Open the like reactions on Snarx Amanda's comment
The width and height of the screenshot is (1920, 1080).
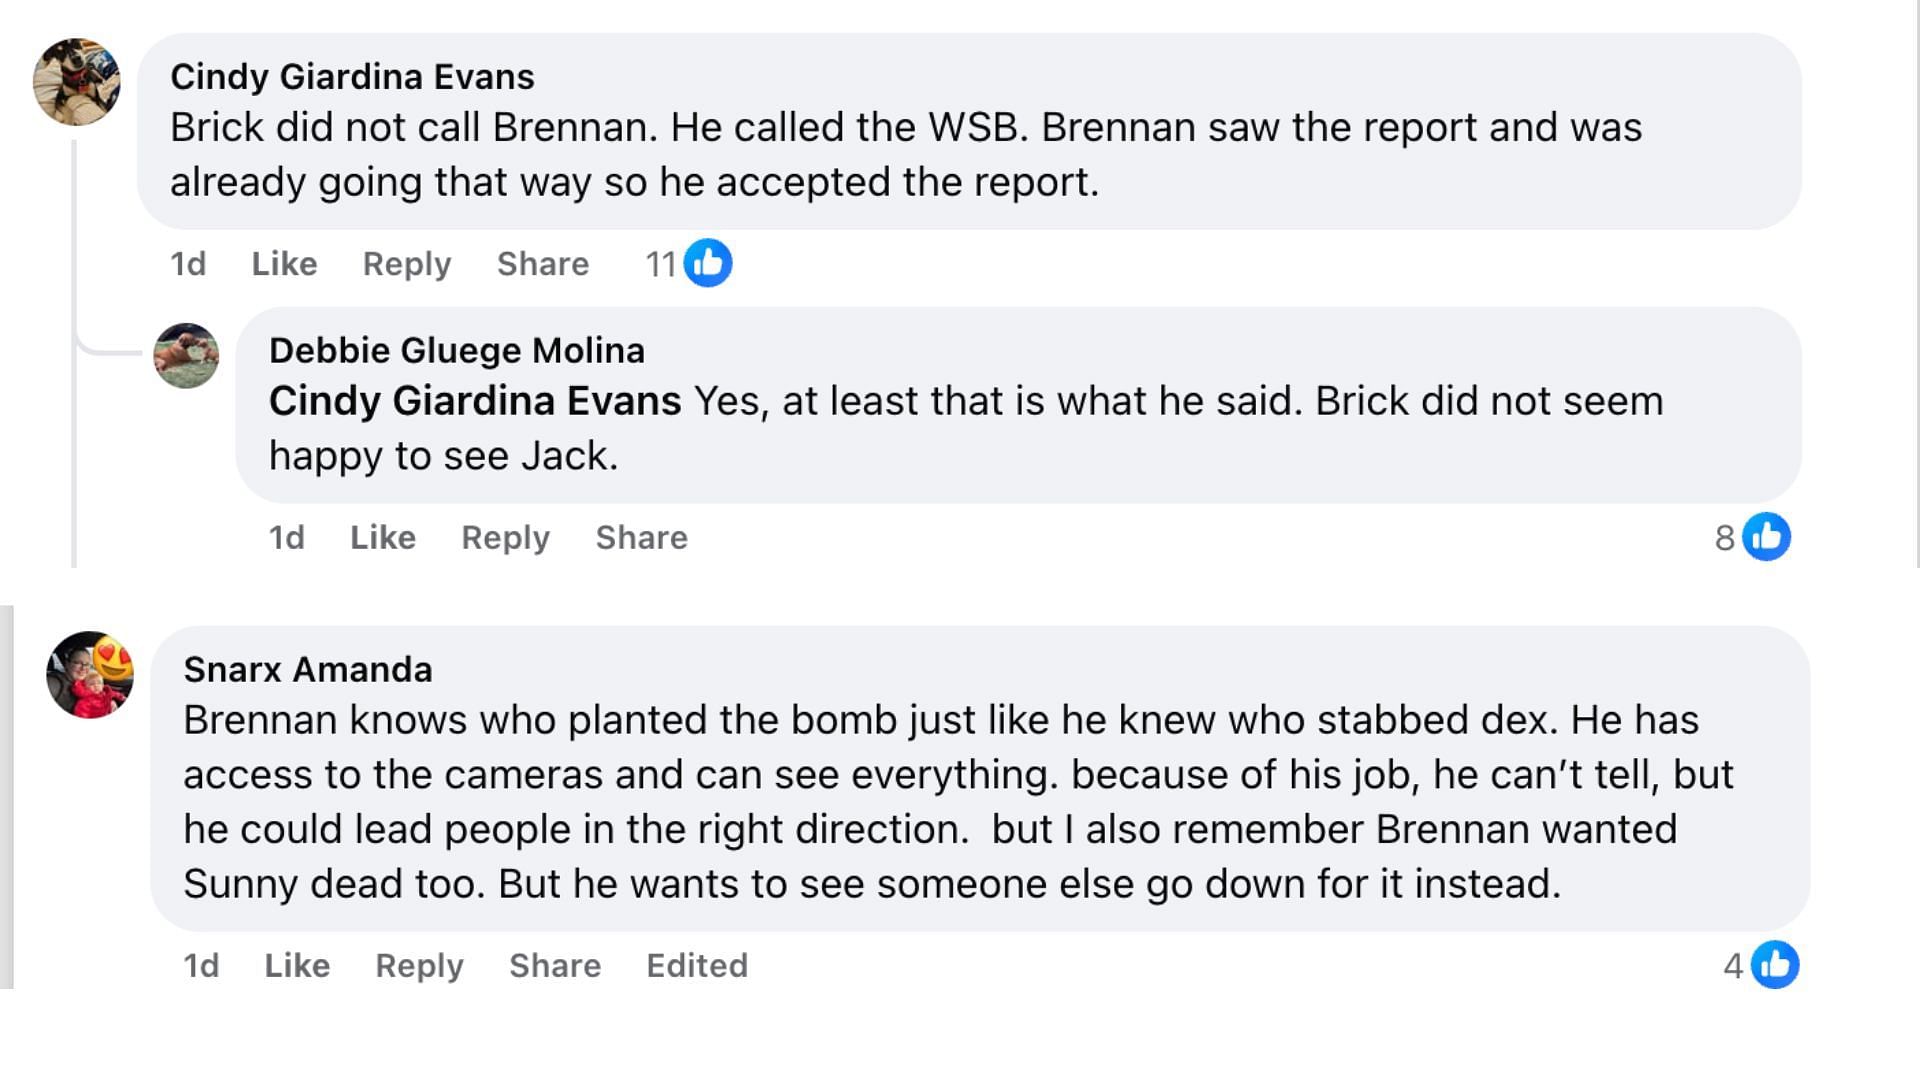point(1761,965)
